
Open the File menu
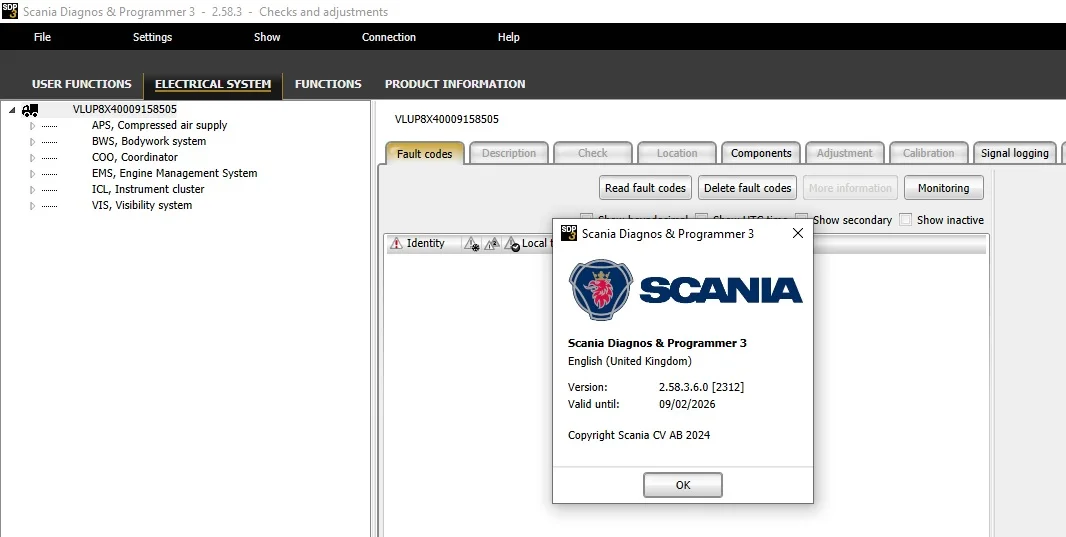[x=42, y=37]
